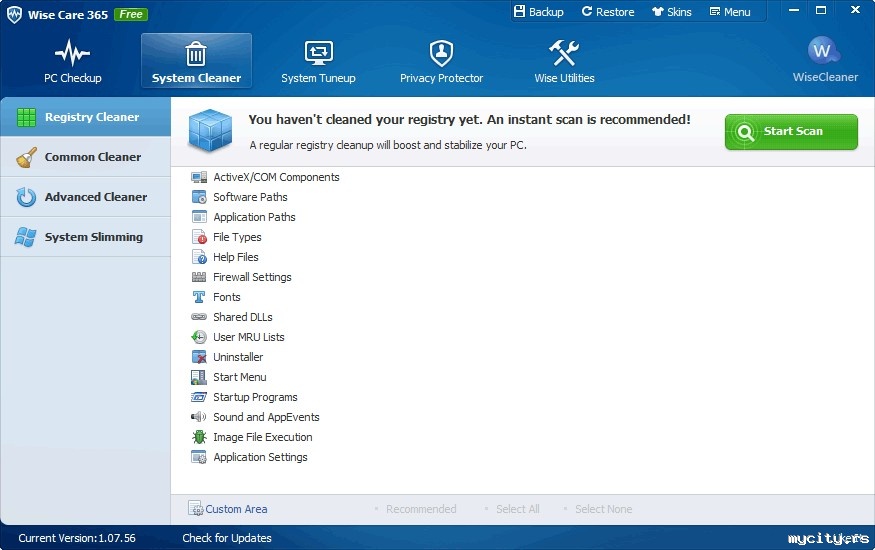Switch to Common Cleaner tab

85,157
